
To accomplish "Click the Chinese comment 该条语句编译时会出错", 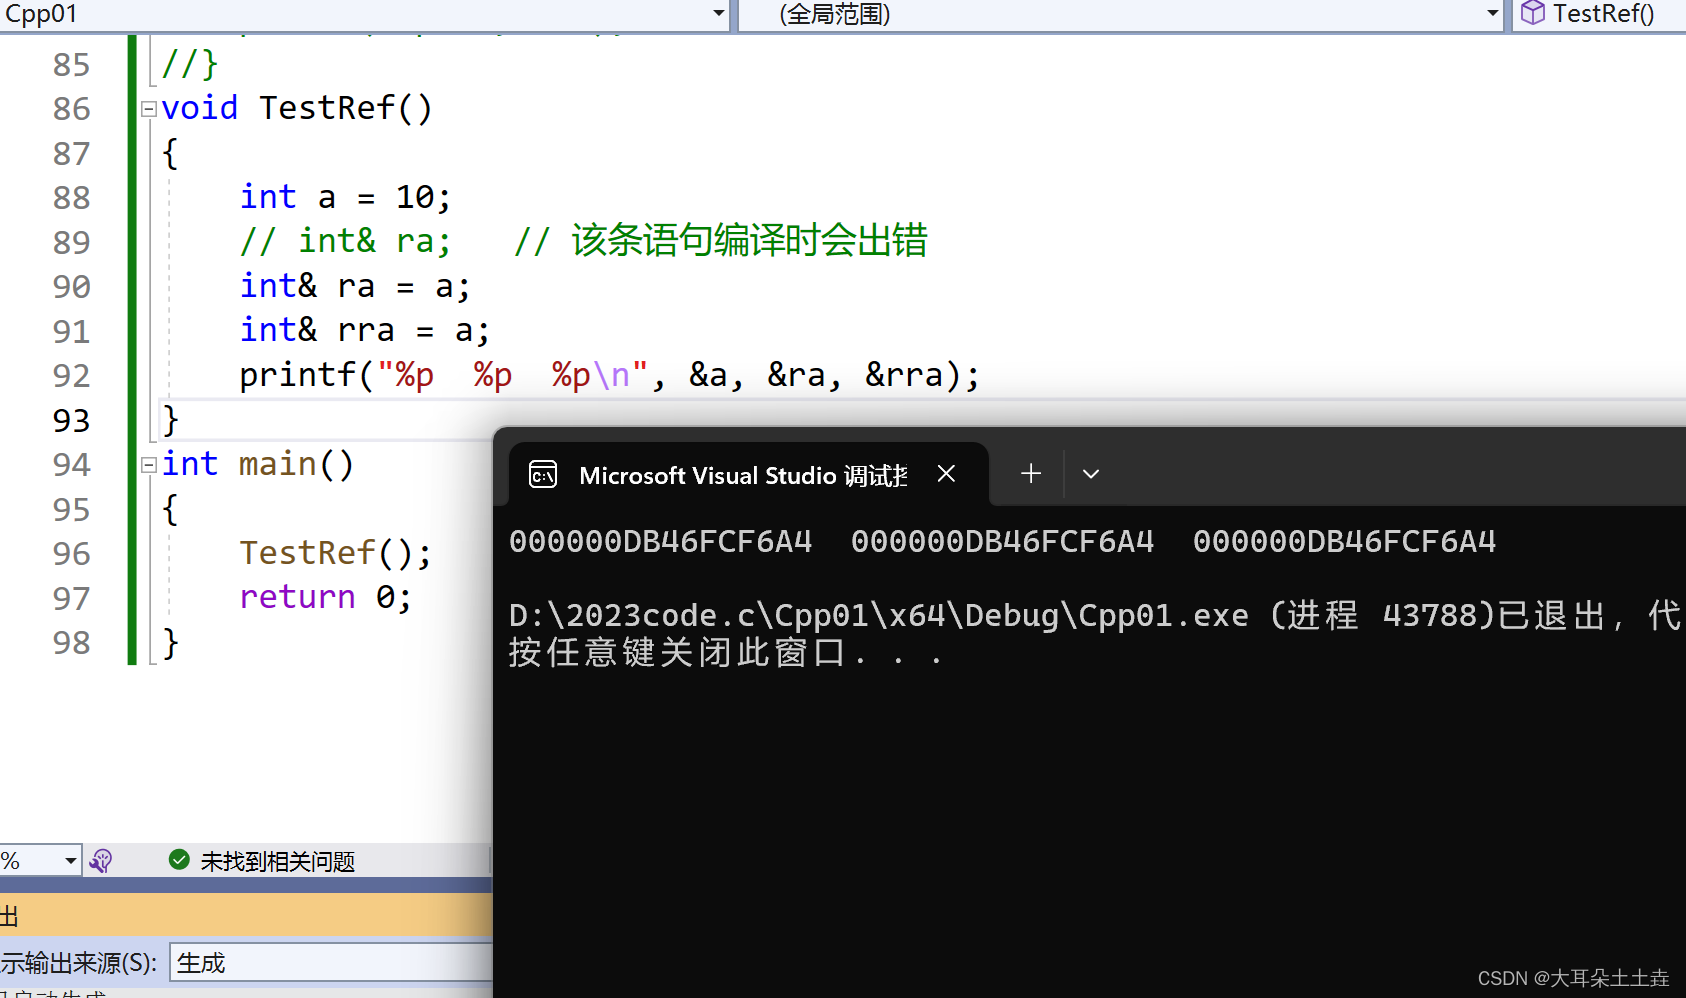I will coord(749,241).
